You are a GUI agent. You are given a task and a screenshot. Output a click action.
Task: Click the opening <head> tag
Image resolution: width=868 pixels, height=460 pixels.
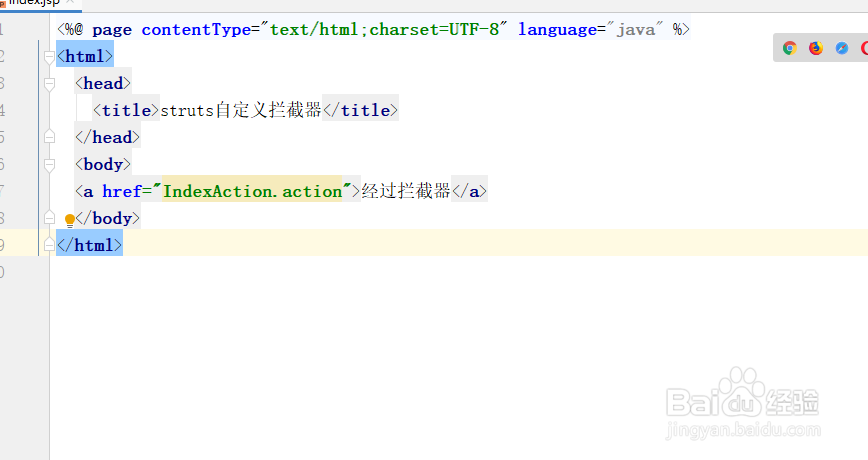(103, 84)
